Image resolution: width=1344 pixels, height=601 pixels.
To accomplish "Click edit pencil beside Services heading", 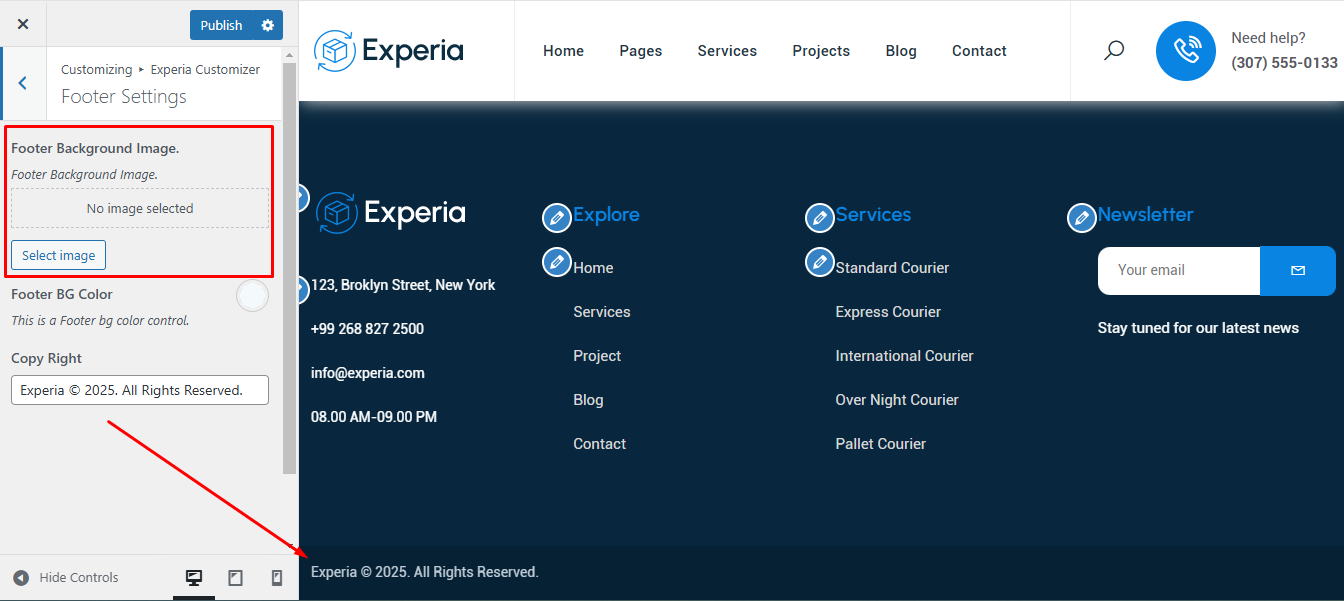I will coord(820,217).
